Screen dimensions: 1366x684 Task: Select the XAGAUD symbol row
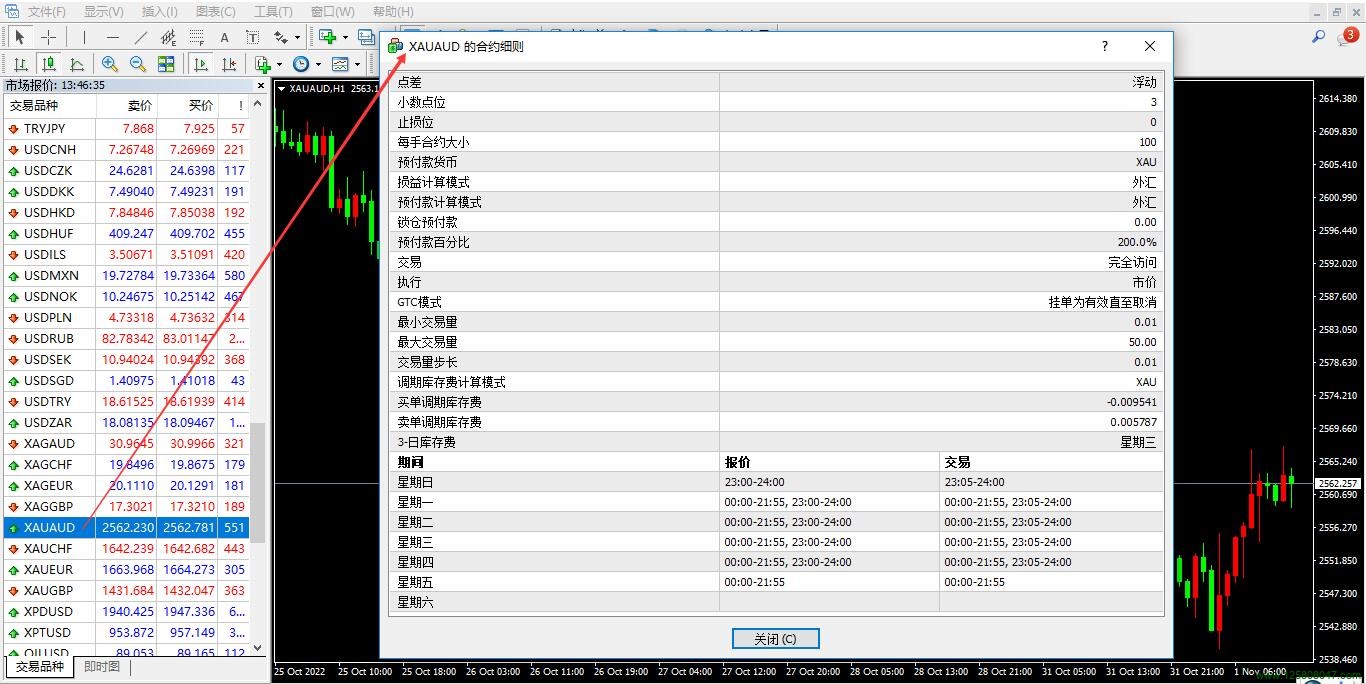126,443
